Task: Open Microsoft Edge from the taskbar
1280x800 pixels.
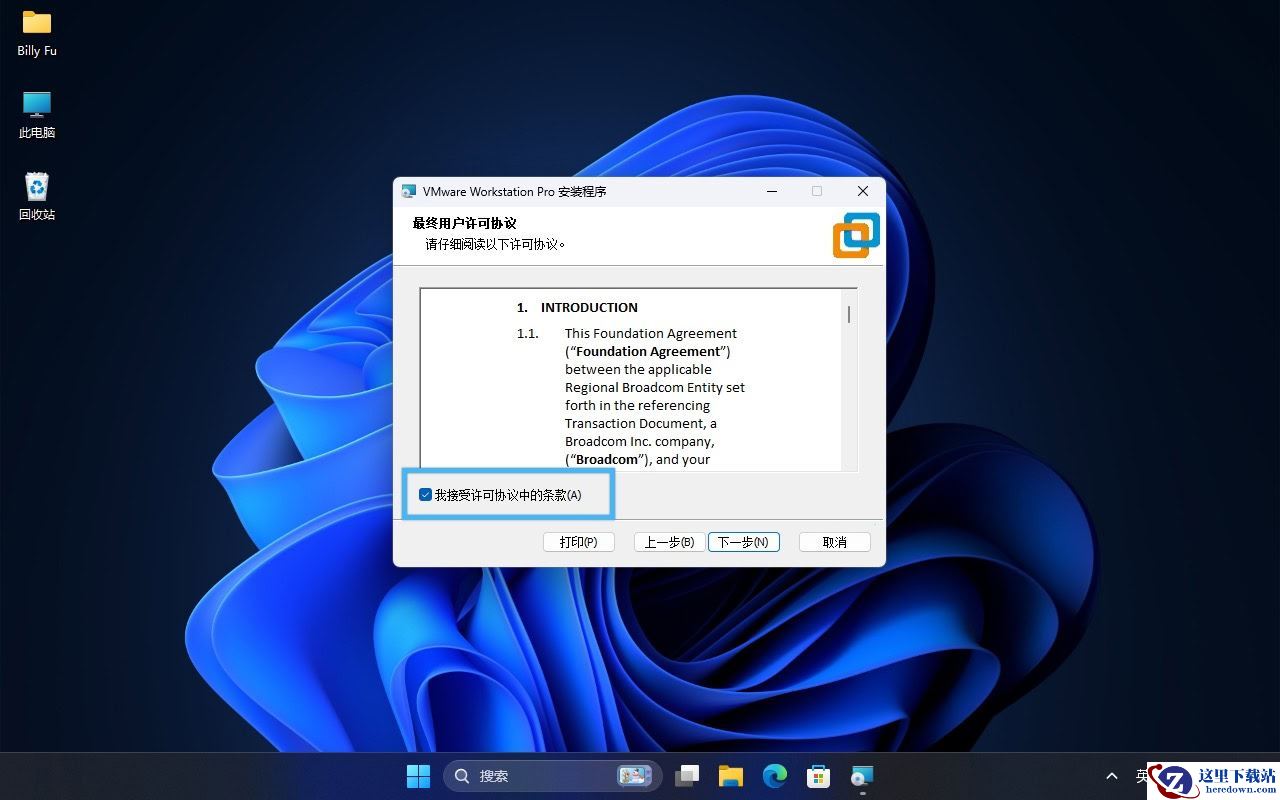Action: (775, 776)
